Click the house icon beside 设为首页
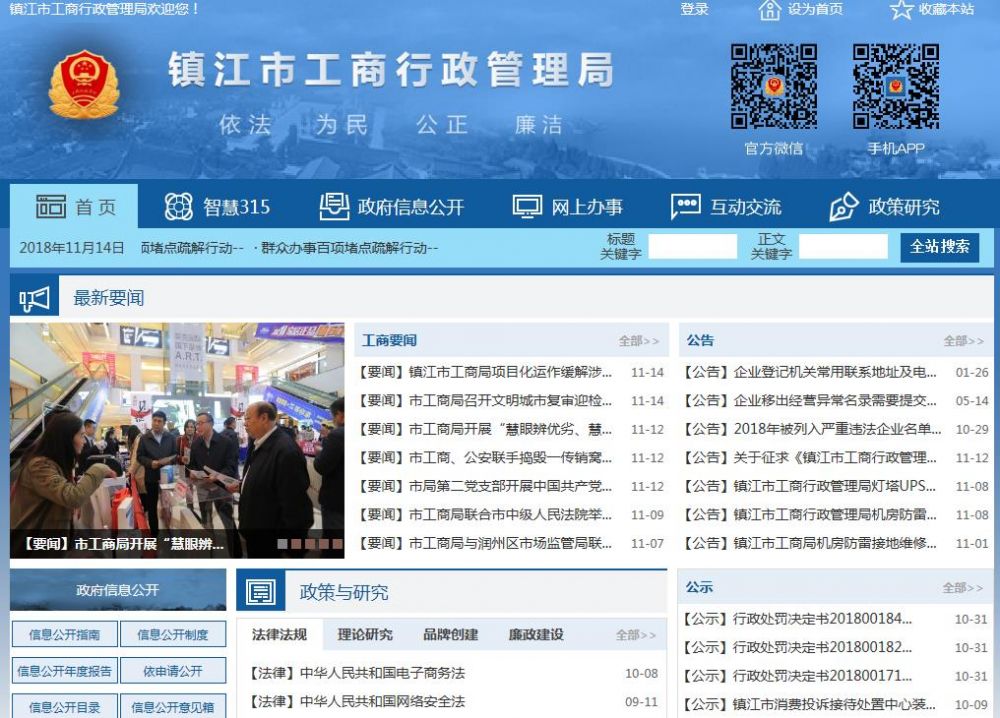The height and width of the screenshot is (718, 1000). click(x=769, y=9)
